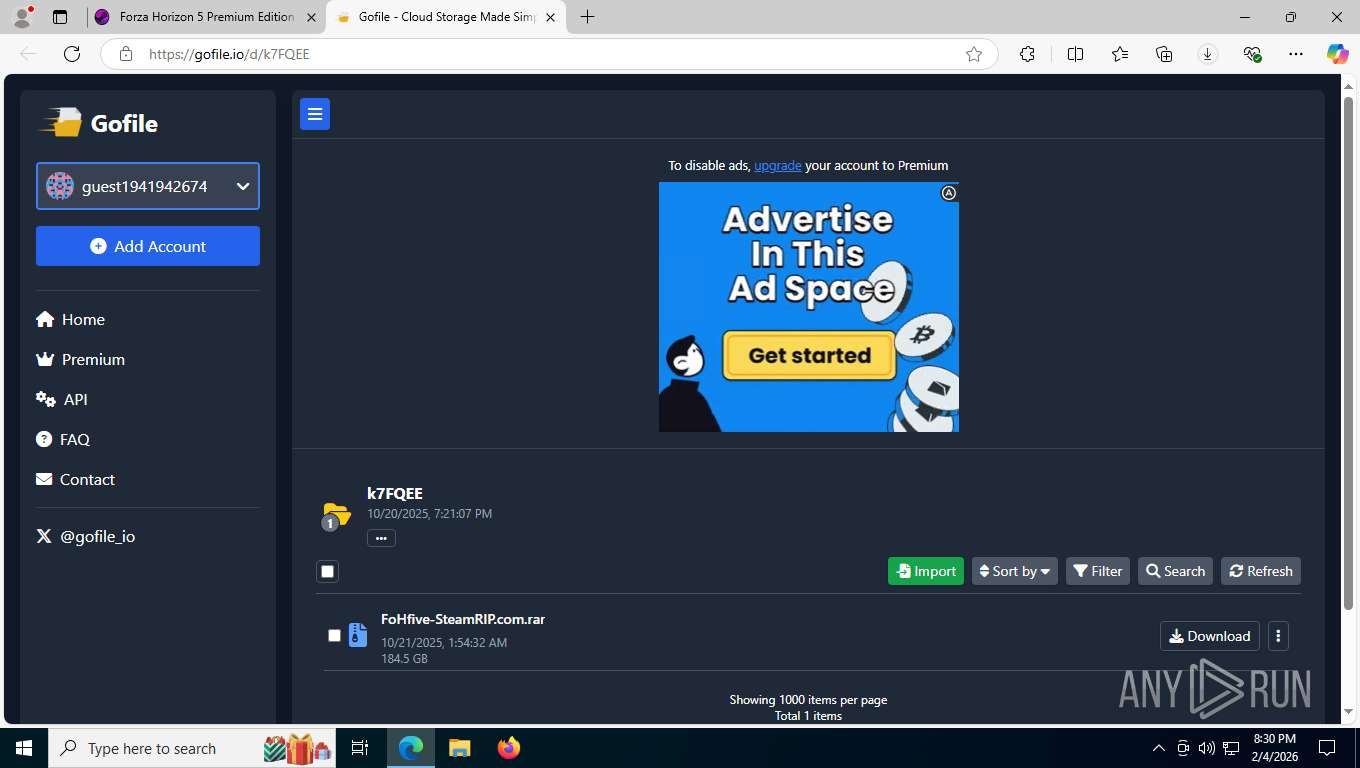The width and height of the screenshot is (1360, 768).
Task: Show hidden system tray icons
Action: pyautogui.click(x=1159, y=748)
